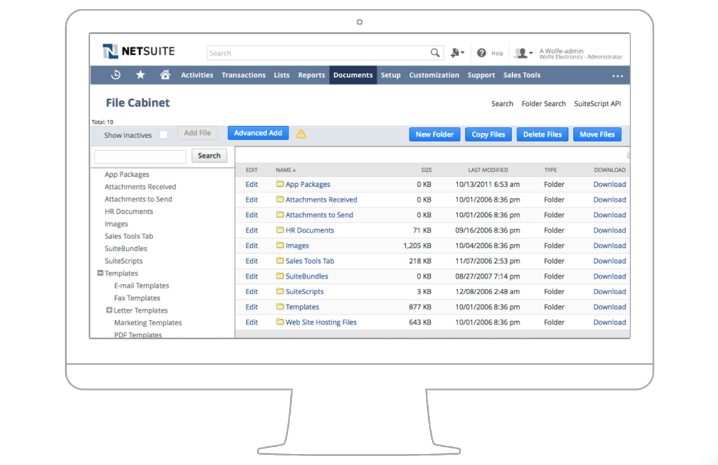Open the Lists menu

click(x=282, y=75)
